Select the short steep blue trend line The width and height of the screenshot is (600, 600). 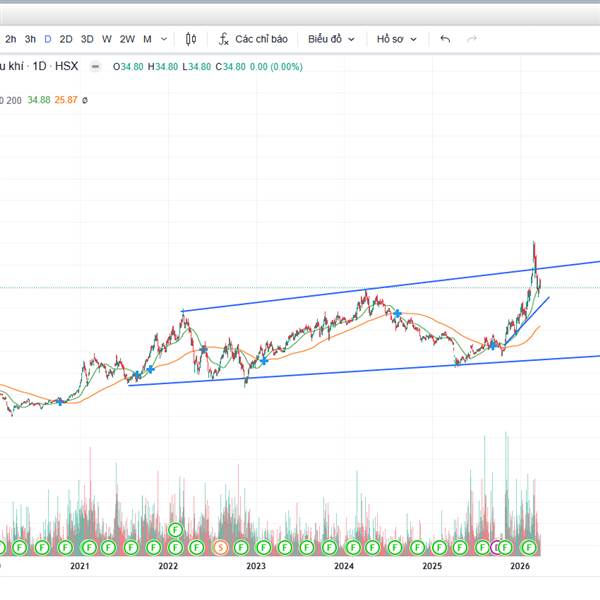coord(527,321)
